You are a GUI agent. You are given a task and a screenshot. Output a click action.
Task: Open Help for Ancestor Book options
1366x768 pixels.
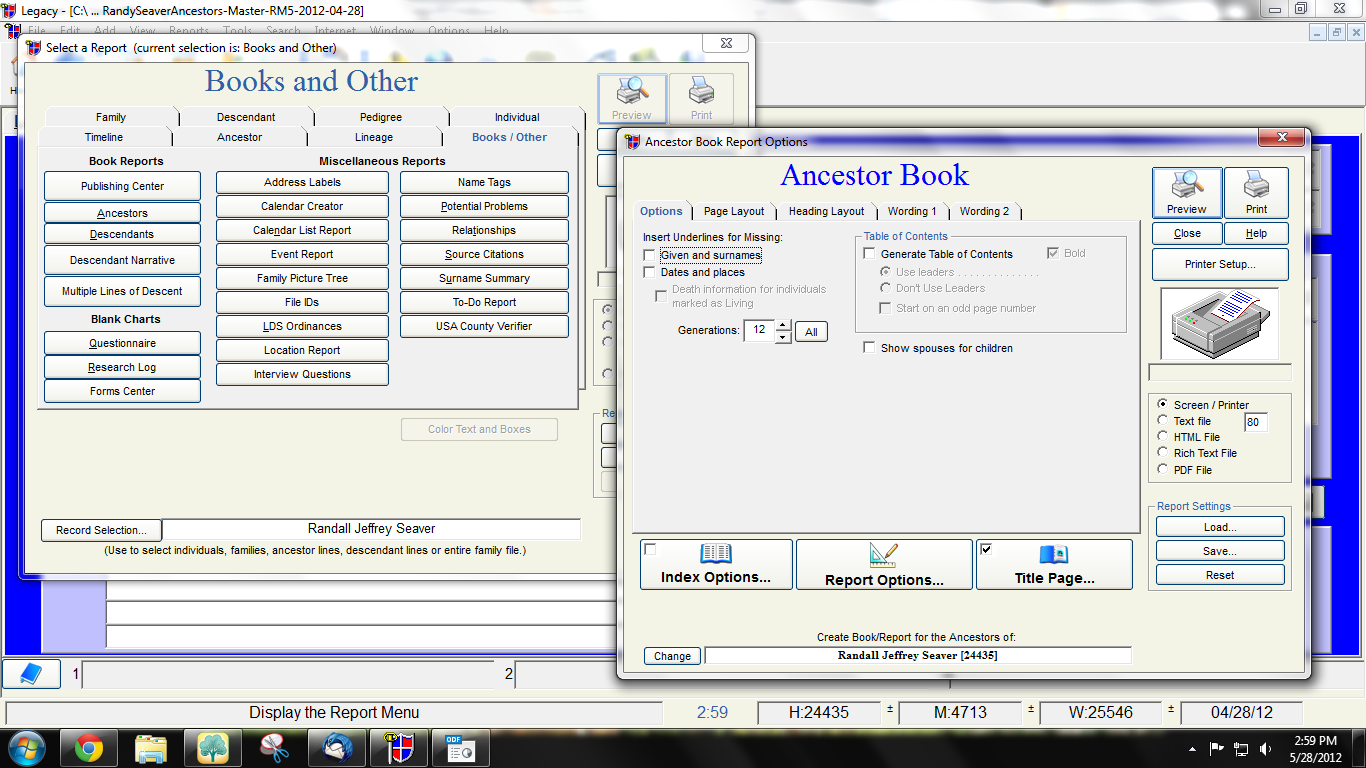[1256, 233]
